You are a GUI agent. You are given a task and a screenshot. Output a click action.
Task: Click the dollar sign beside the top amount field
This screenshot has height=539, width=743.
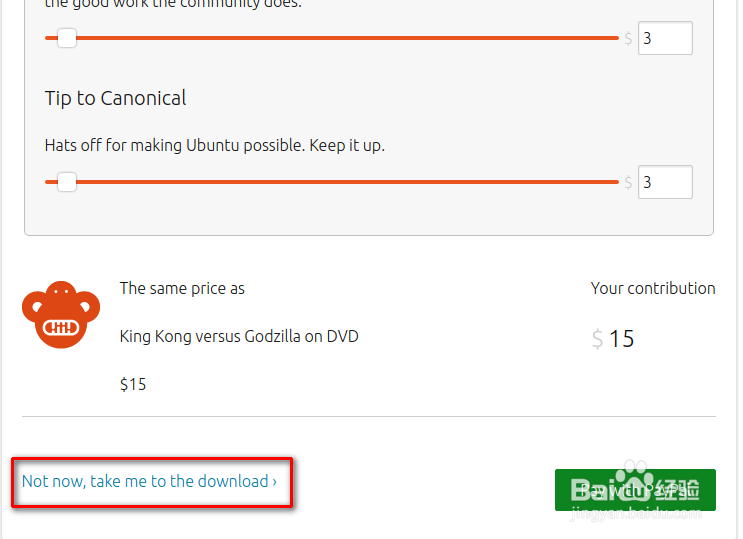click(x=628, y=38)
